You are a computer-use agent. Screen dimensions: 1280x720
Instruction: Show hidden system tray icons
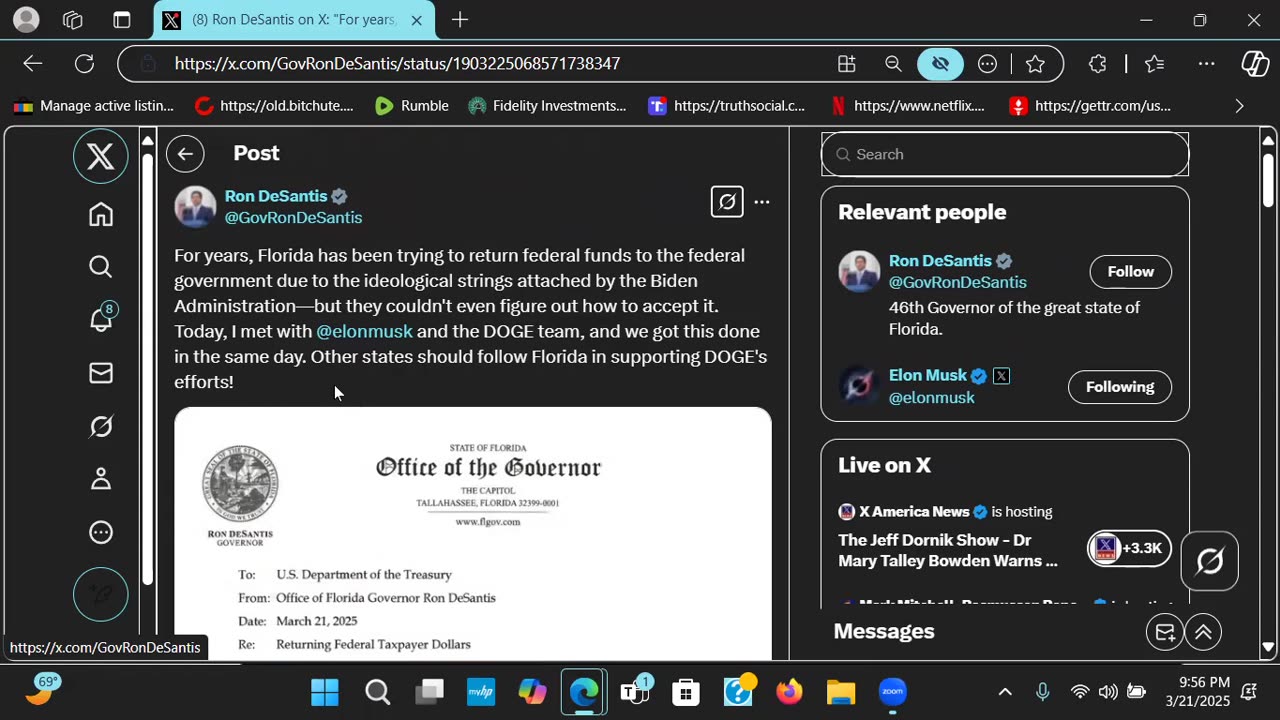pos(1005,692)
